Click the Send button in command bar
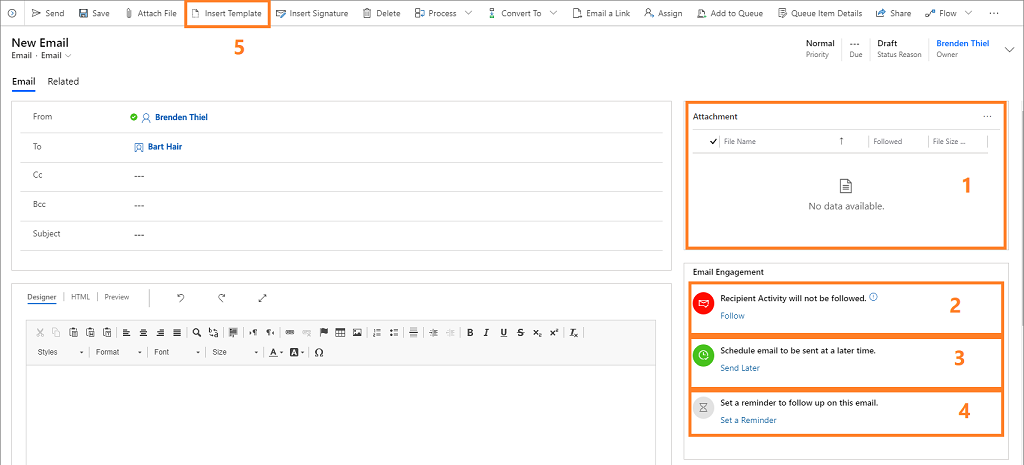The width and height of the screenshot is (1024, 465). pos(48,13)
